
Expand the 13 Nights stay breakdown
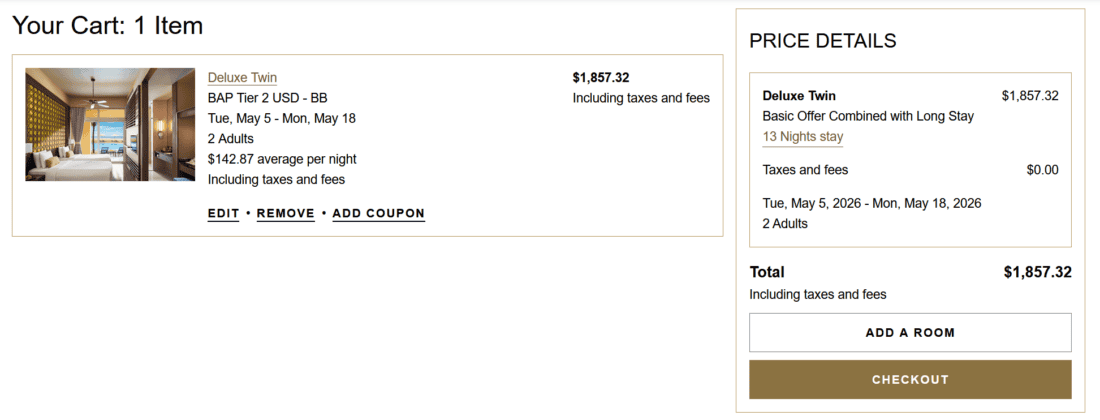tap(802, 137)
